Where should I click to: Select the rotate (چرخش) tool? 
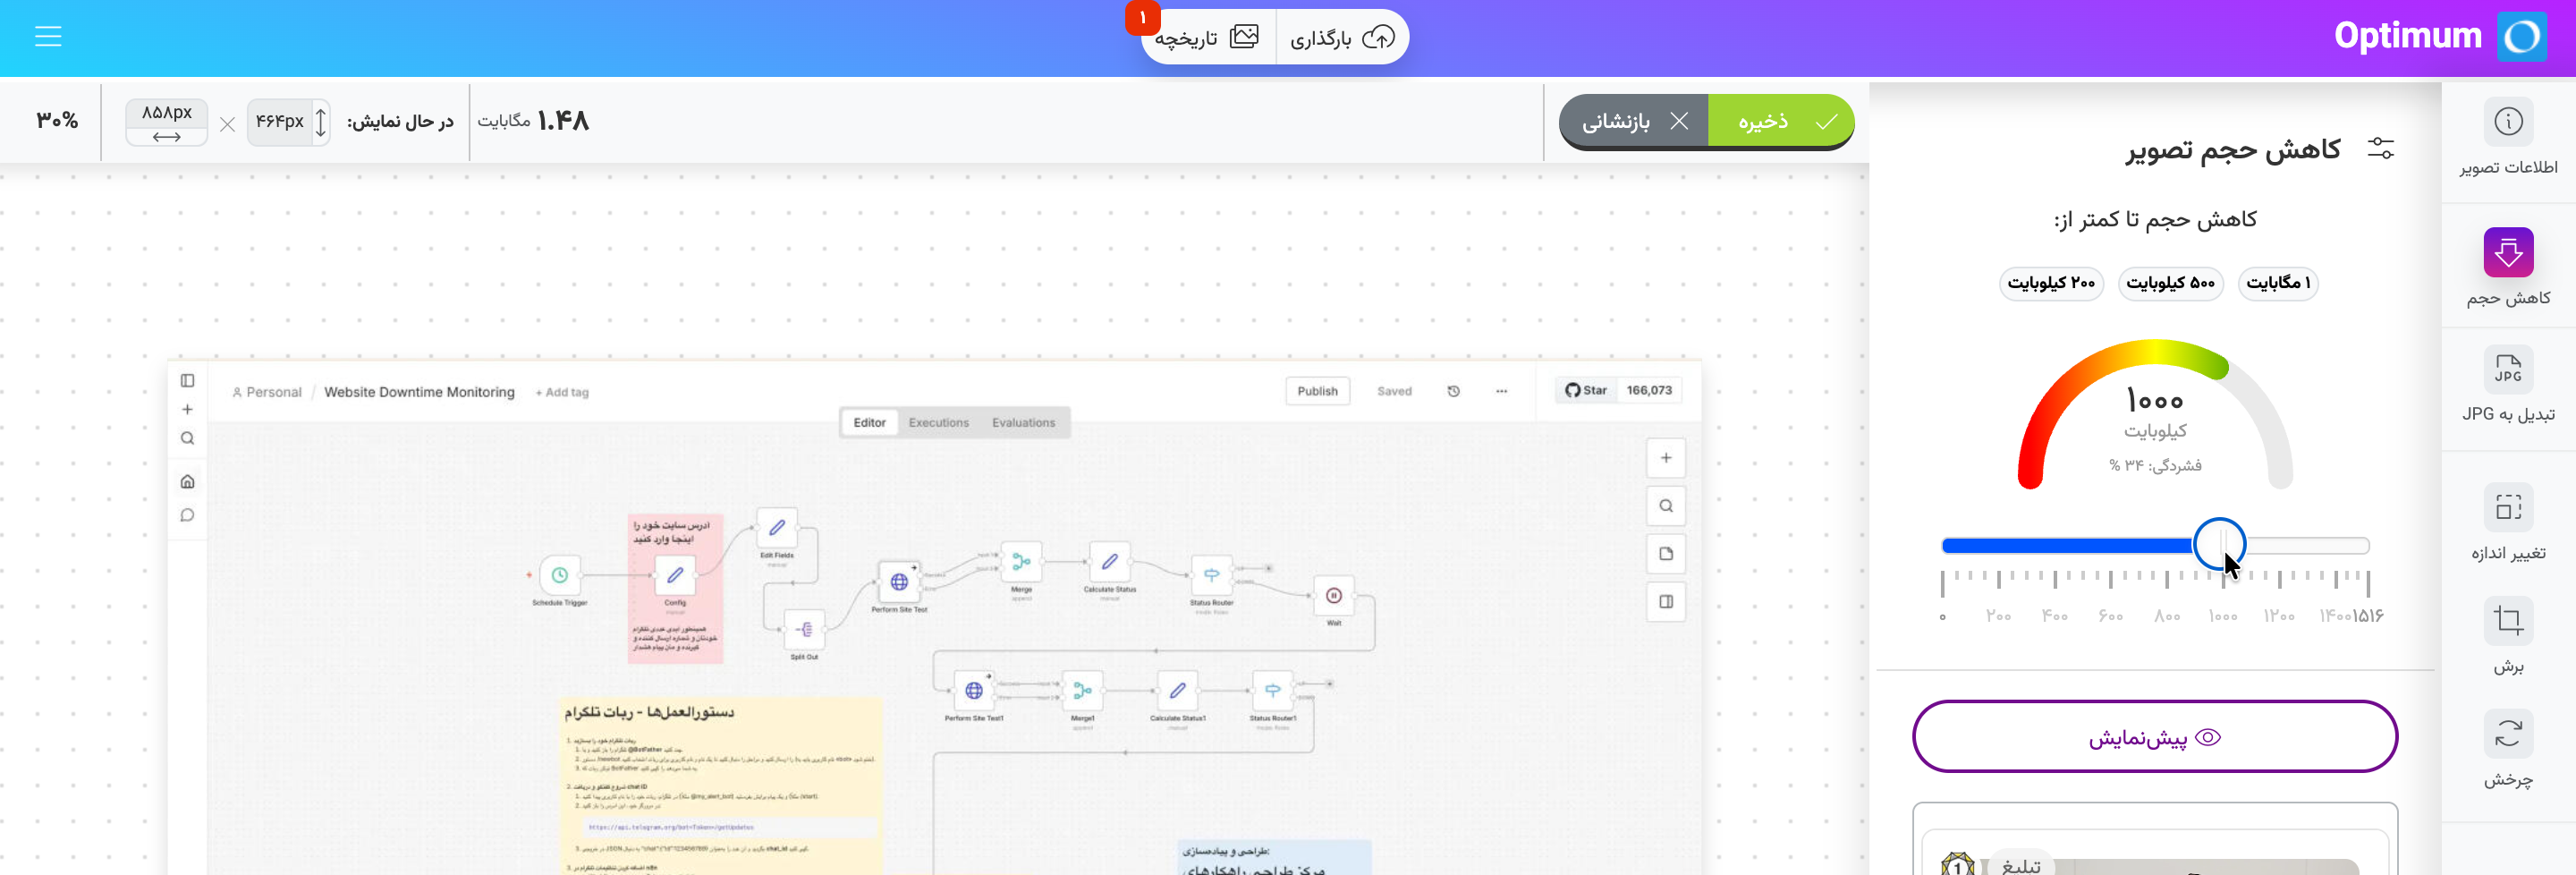click(x=2507, y=734)
